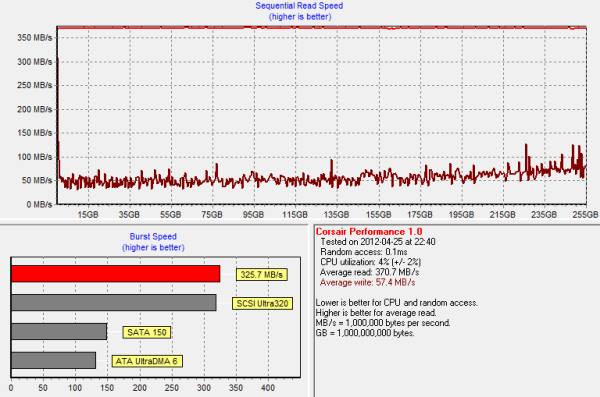Click Random access: 0.1ms value

364,252
